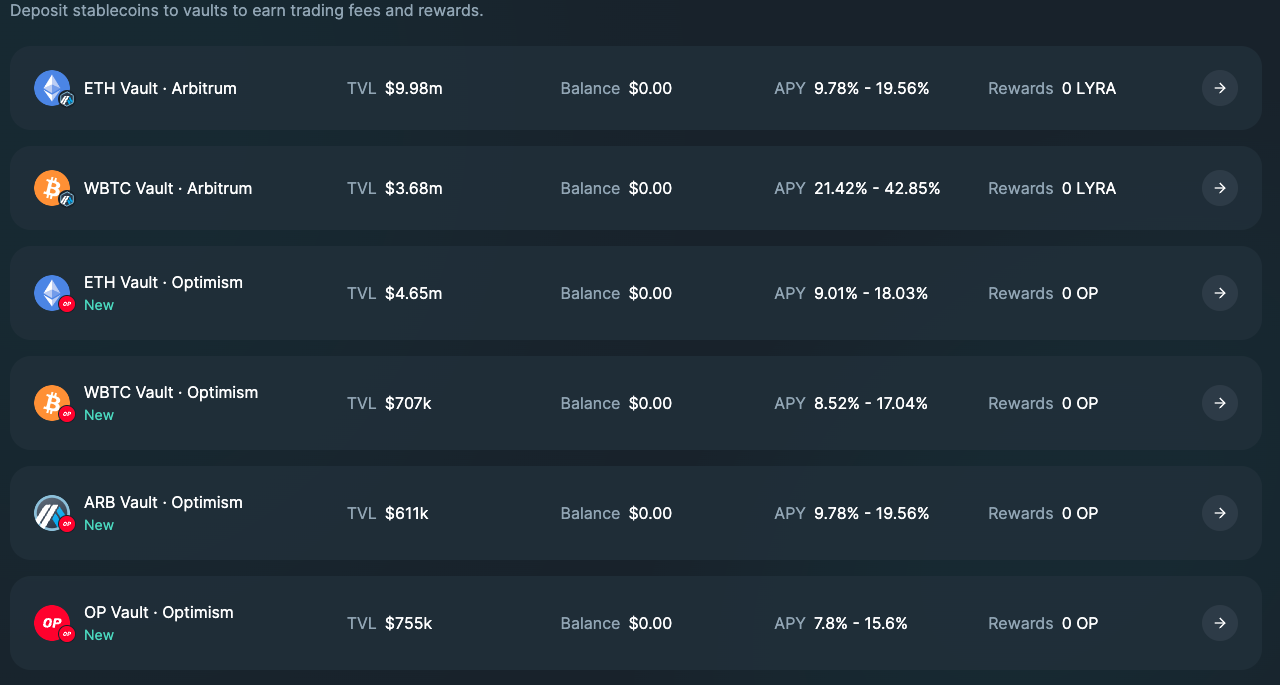Open the OP Vault · Optimism title

point(158,612)
